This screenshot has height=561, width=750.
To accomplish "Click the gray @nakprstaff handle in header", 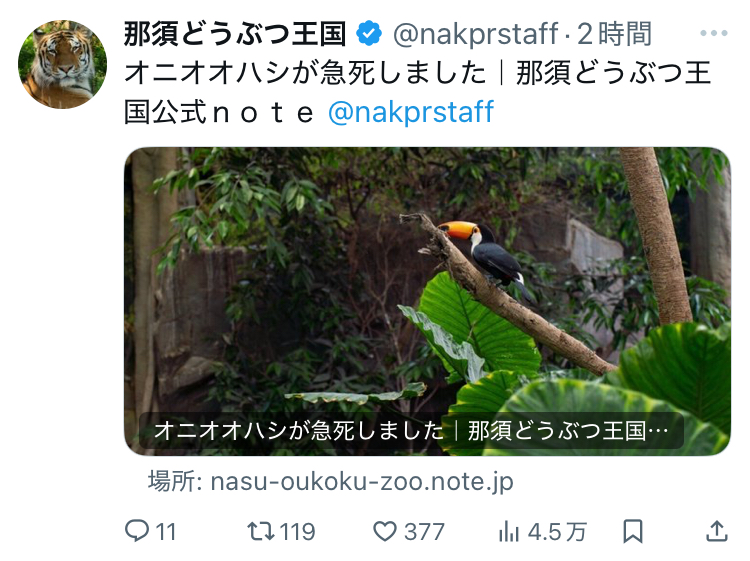I will (x=475, y=34).
